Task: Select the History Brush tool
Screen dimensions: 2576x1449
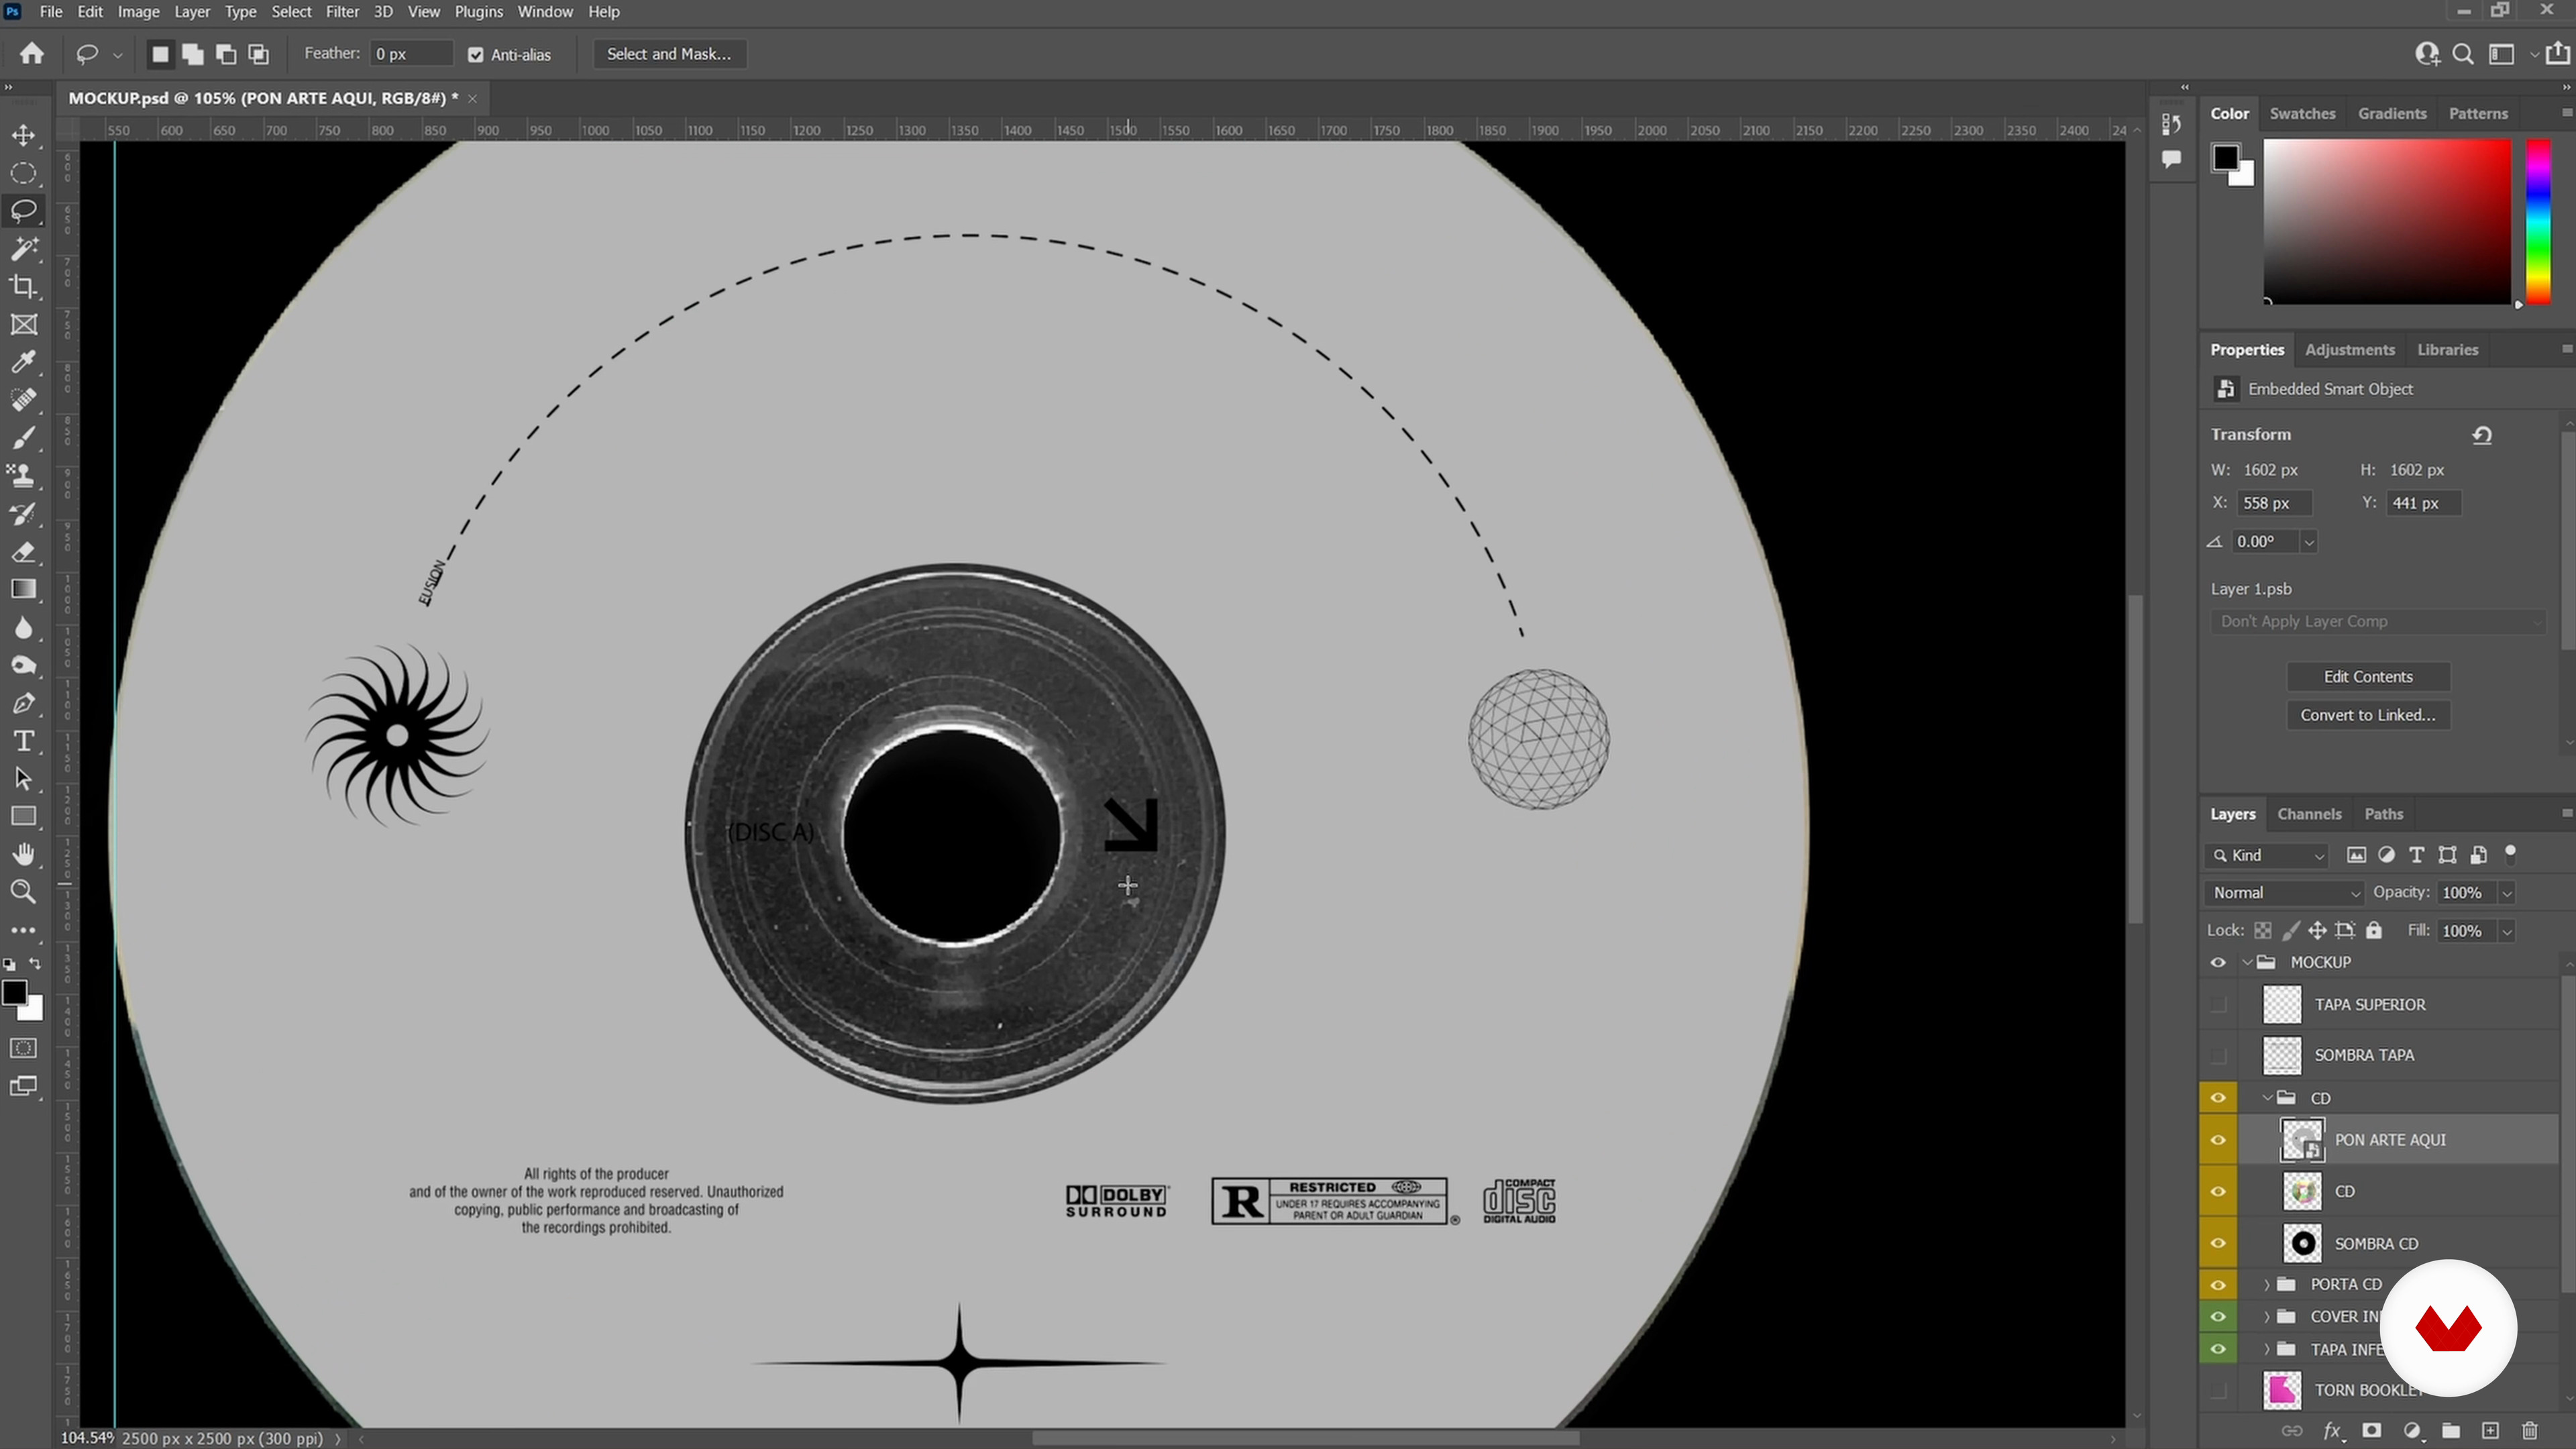Action: [x=23, y=514]
